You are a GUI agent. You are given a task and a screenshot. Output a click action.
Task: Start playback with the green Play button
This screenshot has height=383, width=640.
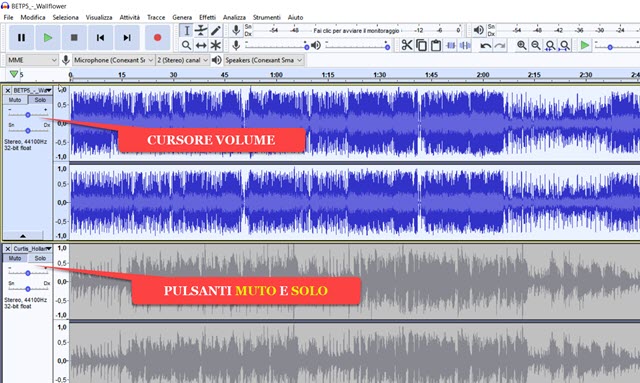[x=48, y=38]
